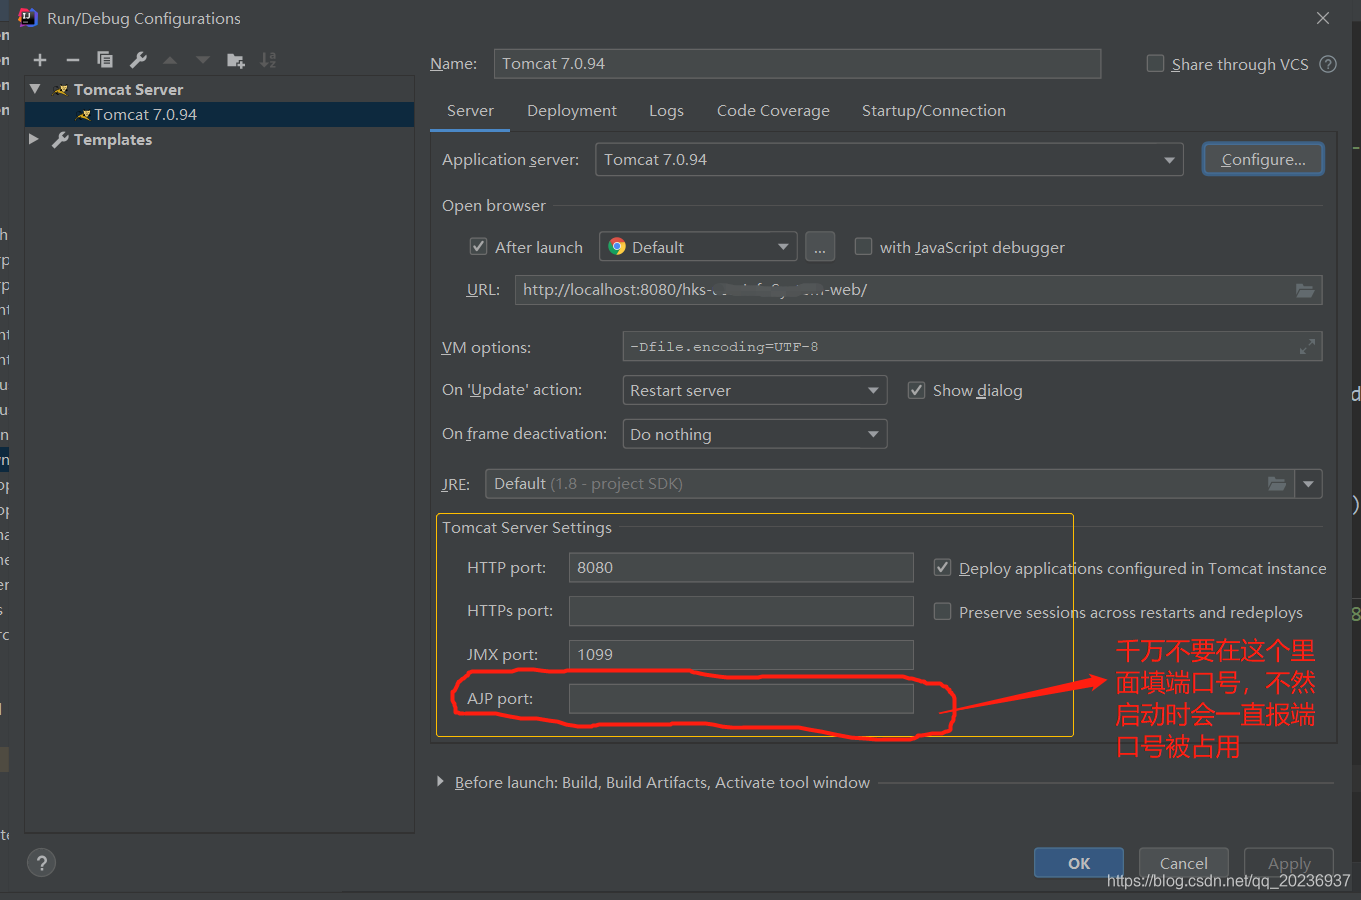Switch to Server tab
This screenshot has height=900, width=1361.
[x=470, y=111]
